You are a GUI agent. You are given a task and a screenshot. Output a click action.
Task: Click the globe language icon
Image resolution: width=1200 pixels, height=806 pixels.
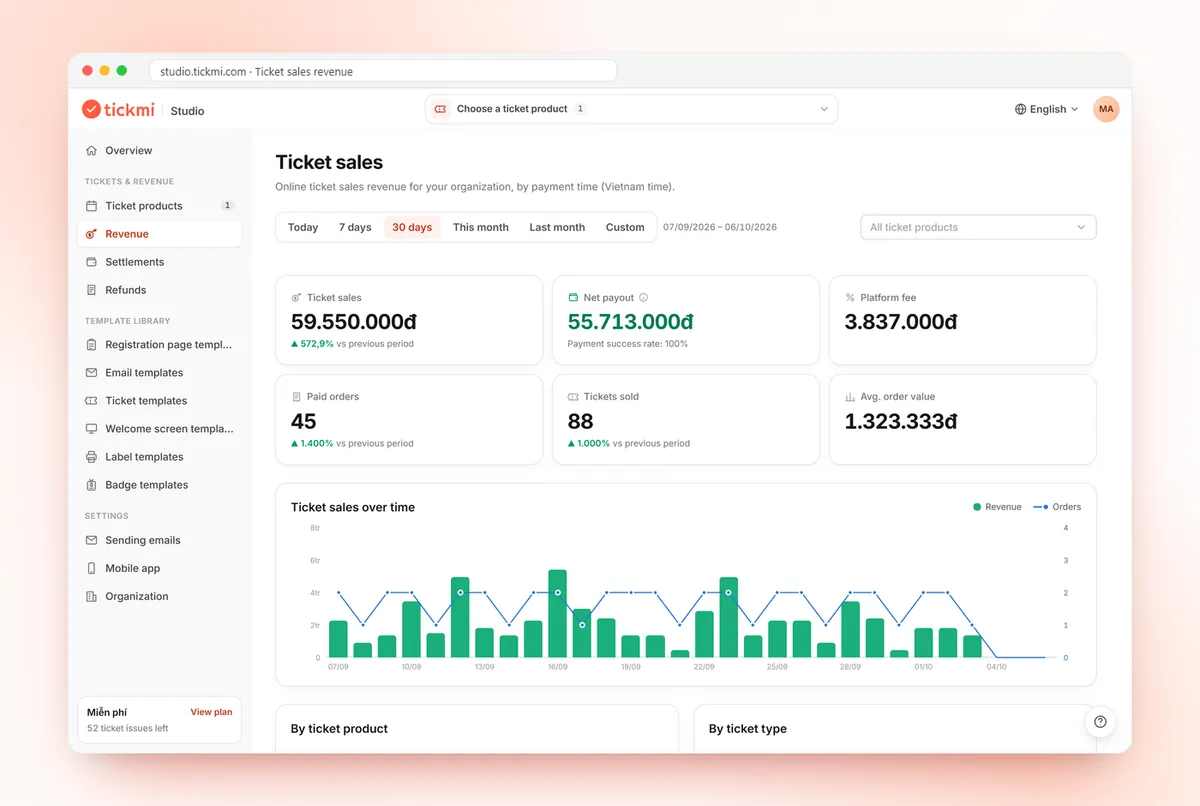[x=1021, y=109]
